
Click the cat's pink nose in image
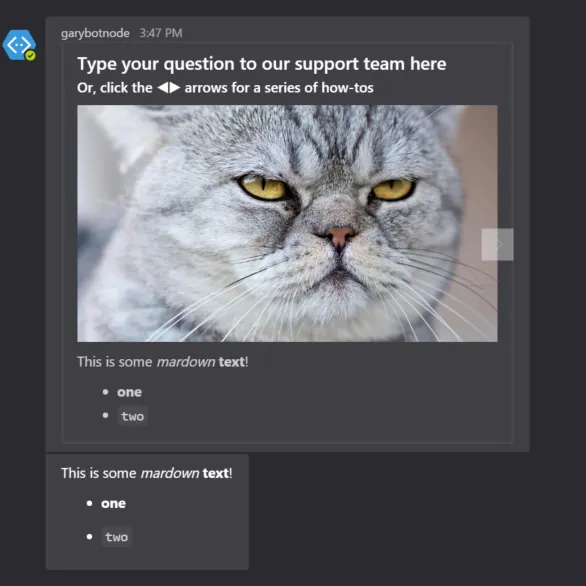[x=339, y=236]
